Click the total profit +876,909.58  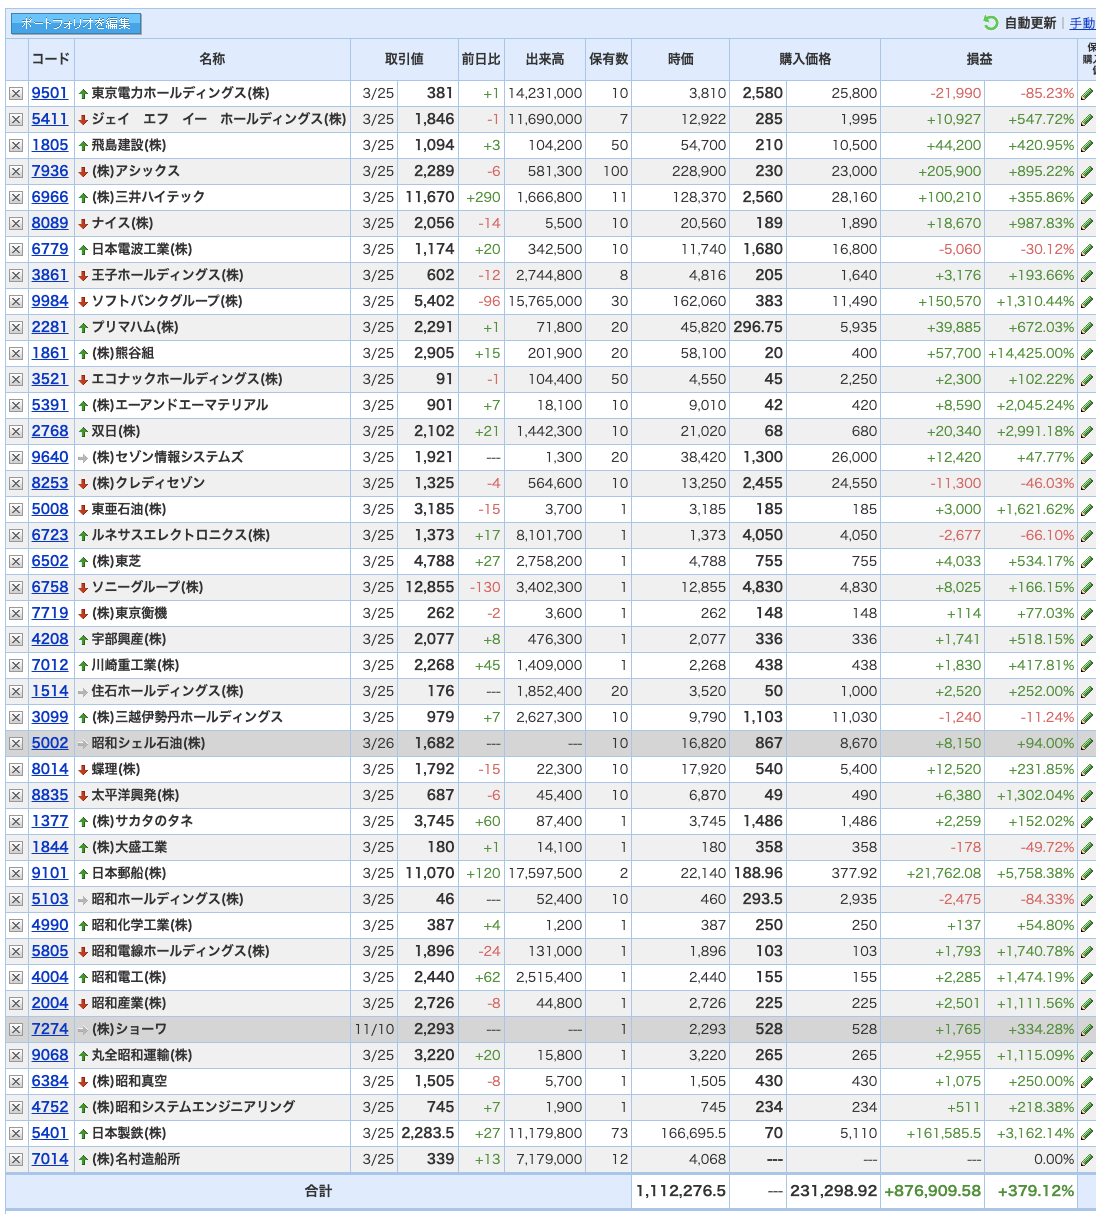932,1191
